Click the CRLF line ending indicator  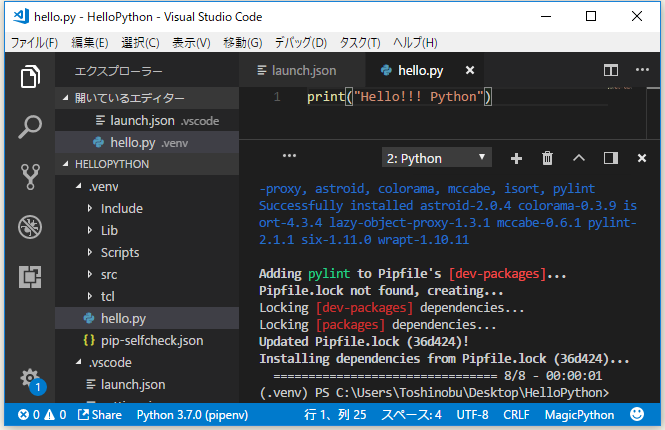tap(516, 415)
